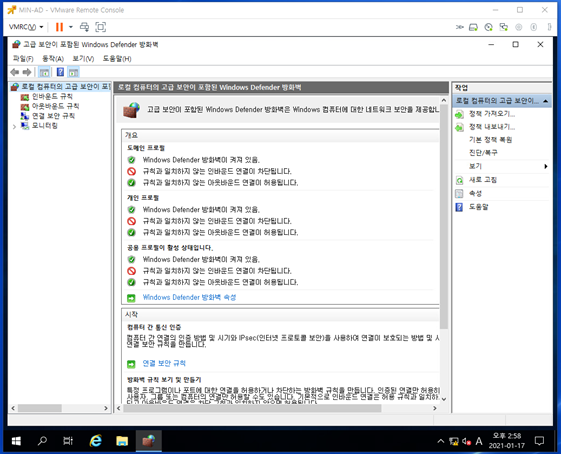Click the 정책 내보내기... action
The height and width of the screenshot is (454, 561).
(492, 127)
